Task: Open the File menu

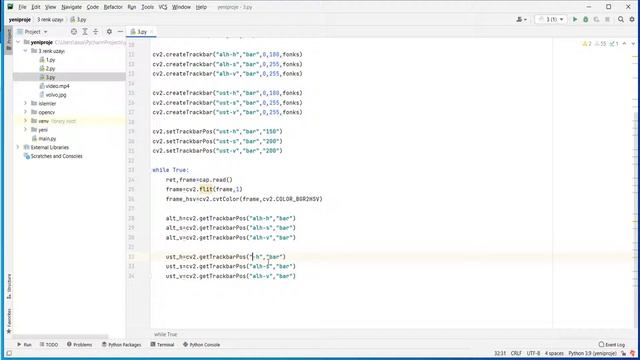Action: tap(22, 7)
